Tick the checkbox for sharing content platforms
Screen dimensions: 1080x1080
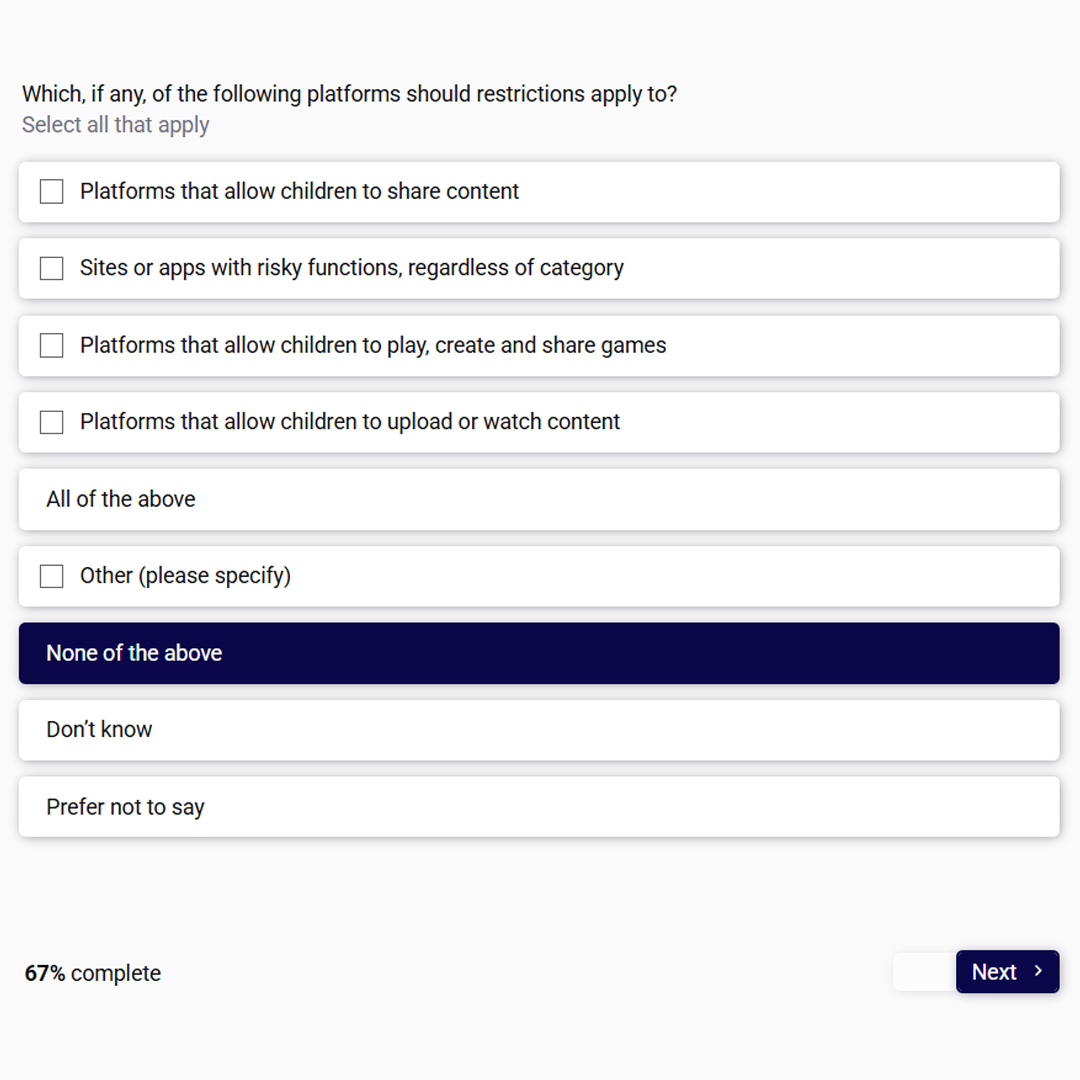[52, 191]
